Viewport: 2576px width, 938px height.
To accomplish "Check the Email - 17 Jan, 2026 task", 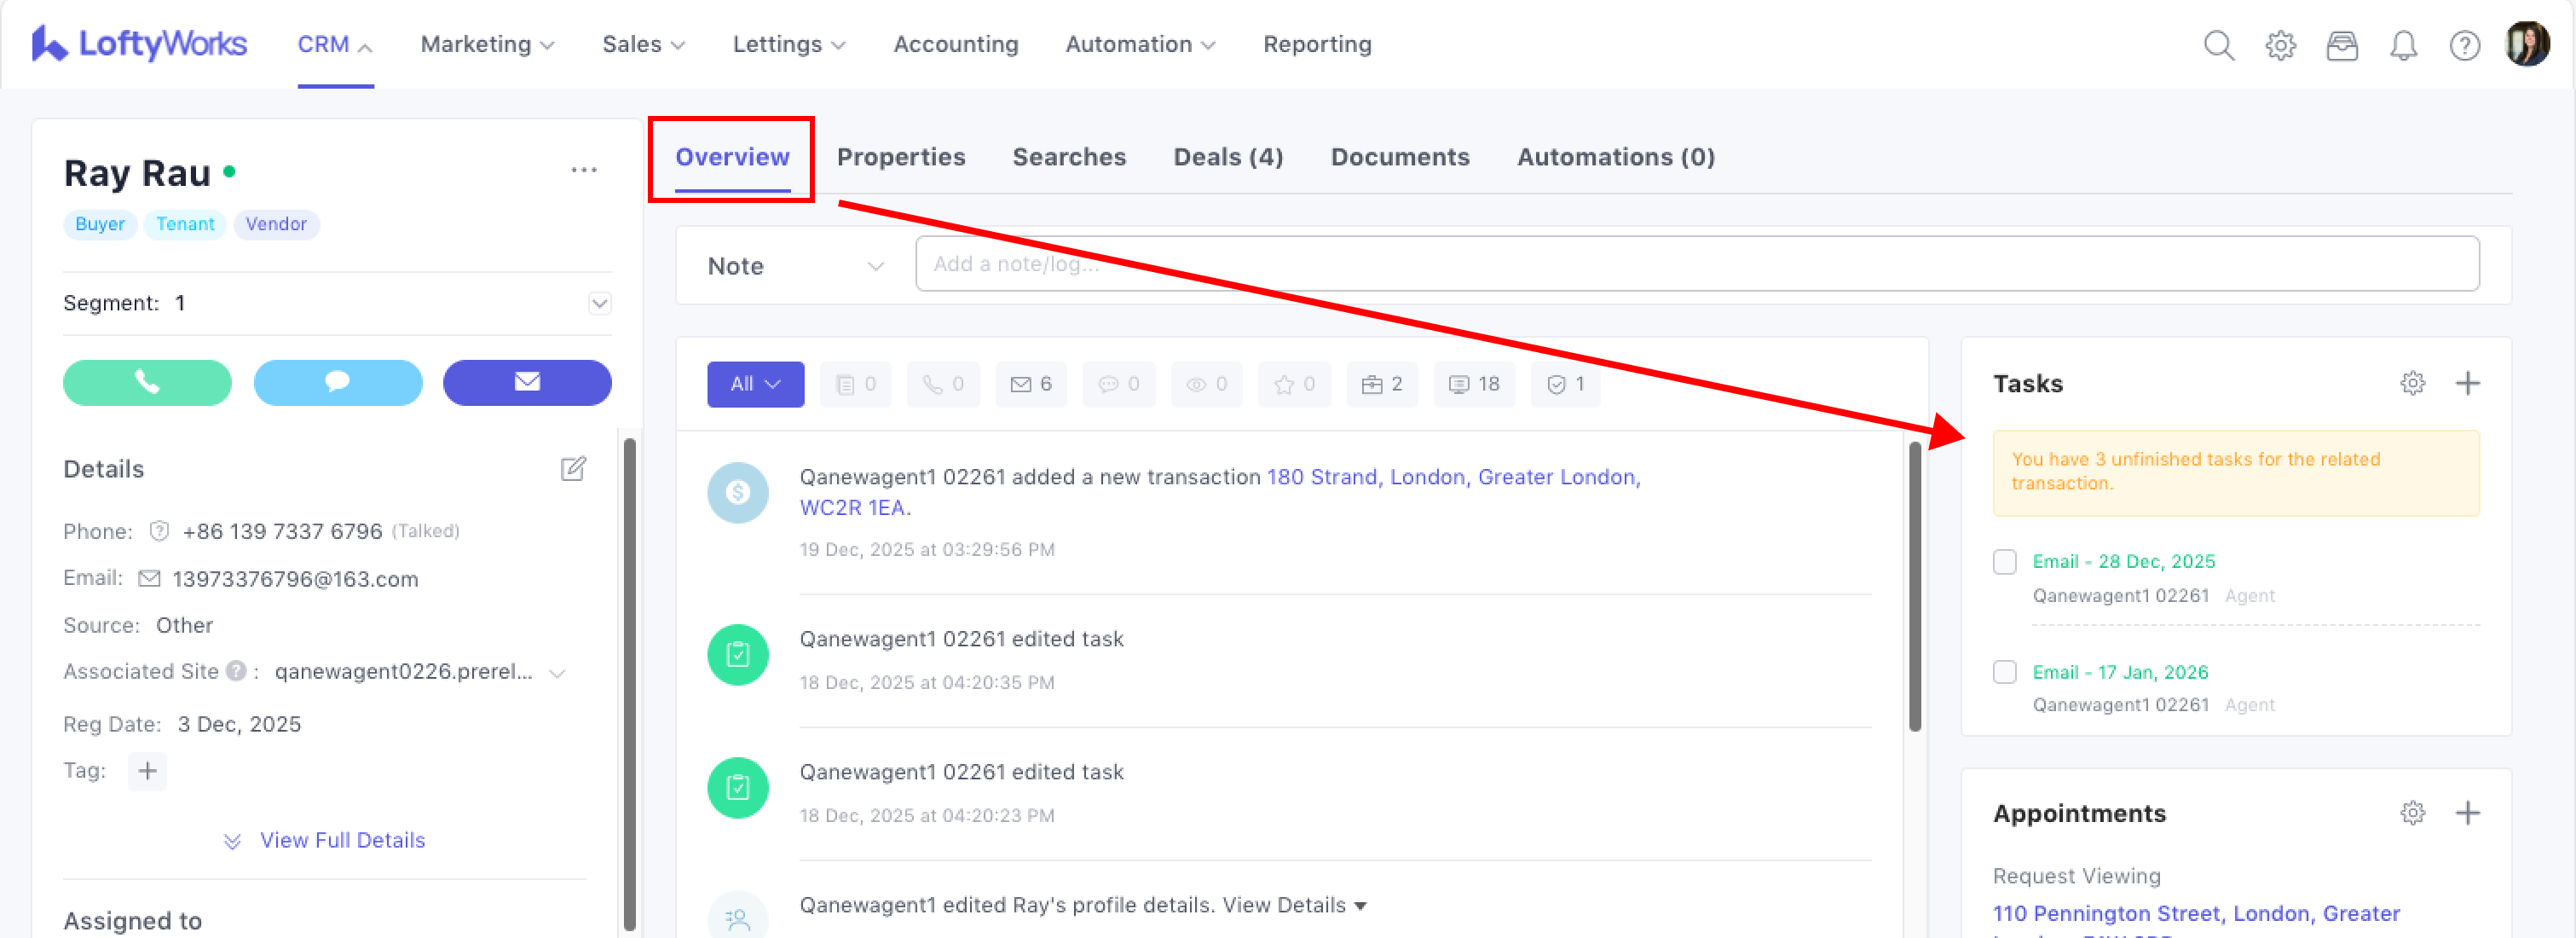I will click(x=2004, y=672).
